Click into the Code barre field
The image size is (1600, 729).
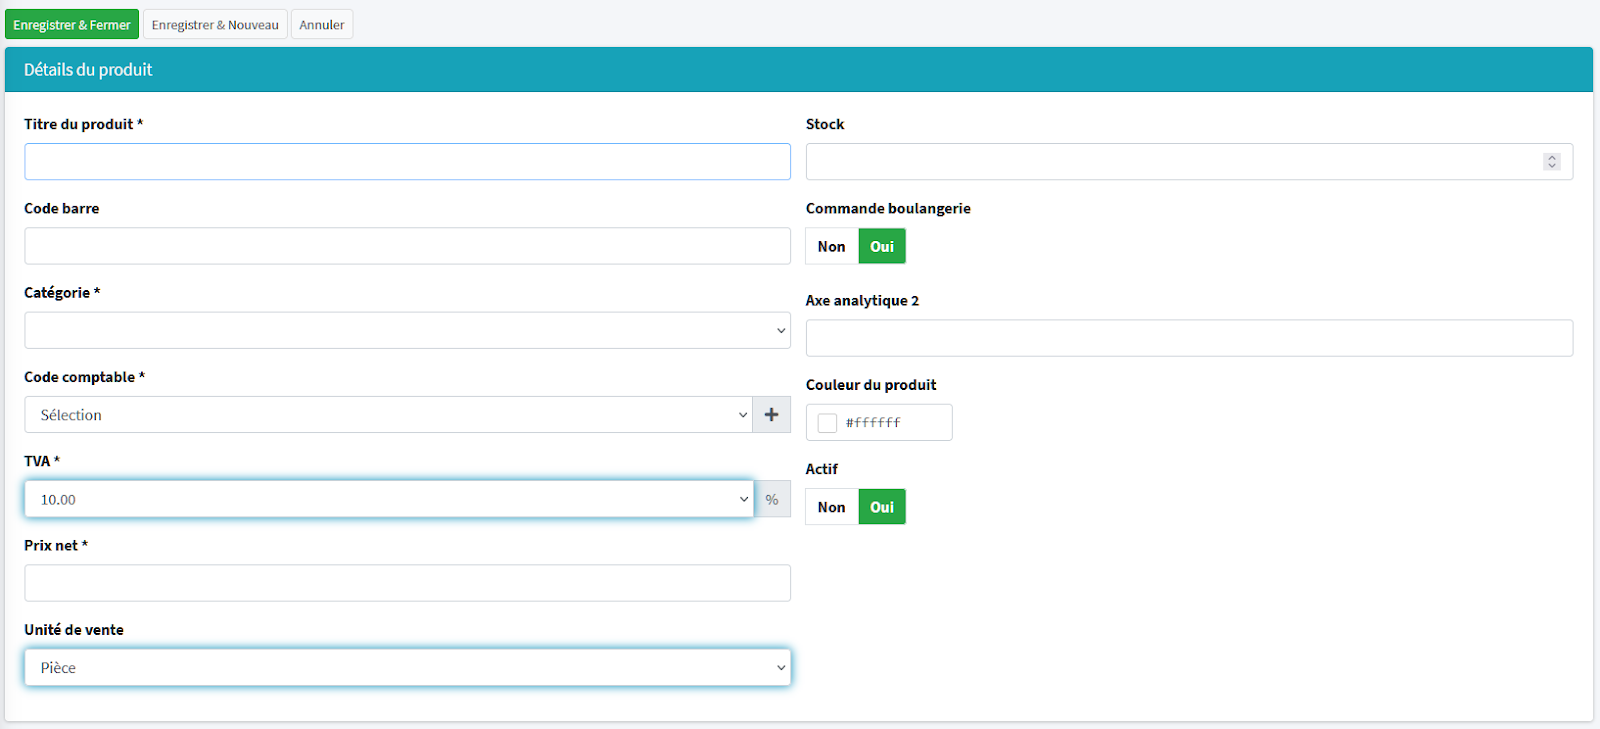pyautogui.click(x=407, y=246)
